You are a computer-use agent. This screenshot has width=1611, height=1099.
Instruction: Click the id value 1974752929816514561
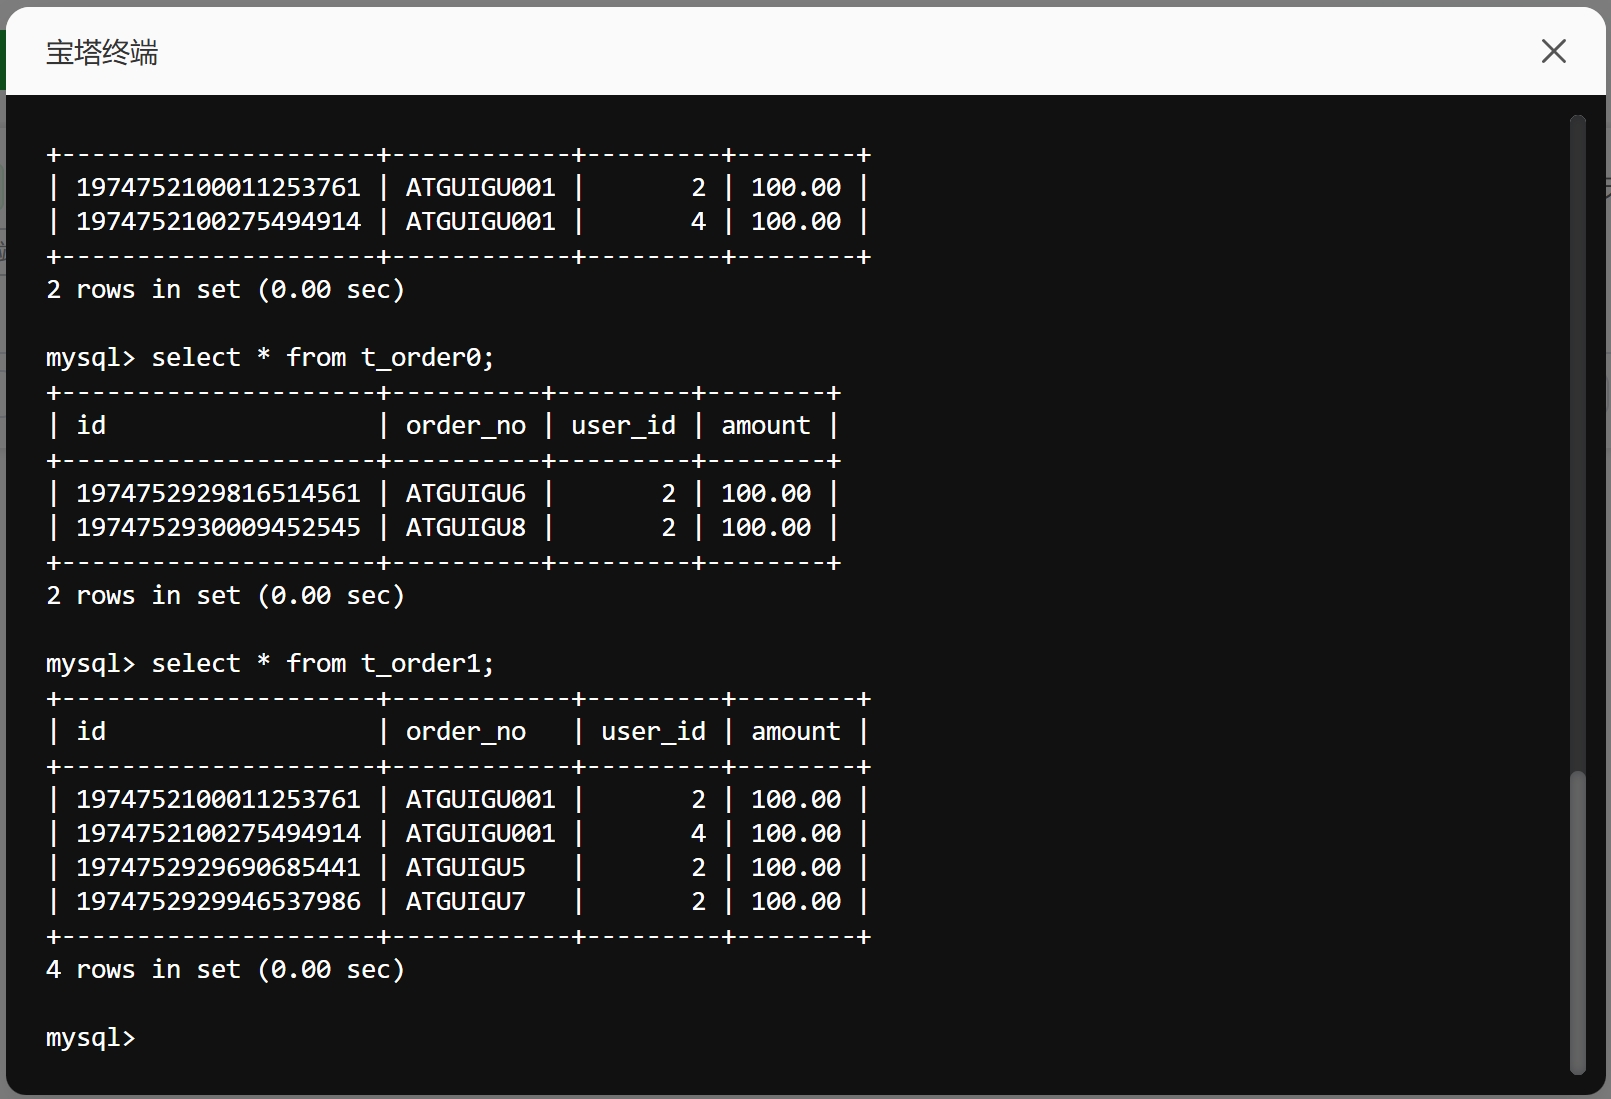218,494
